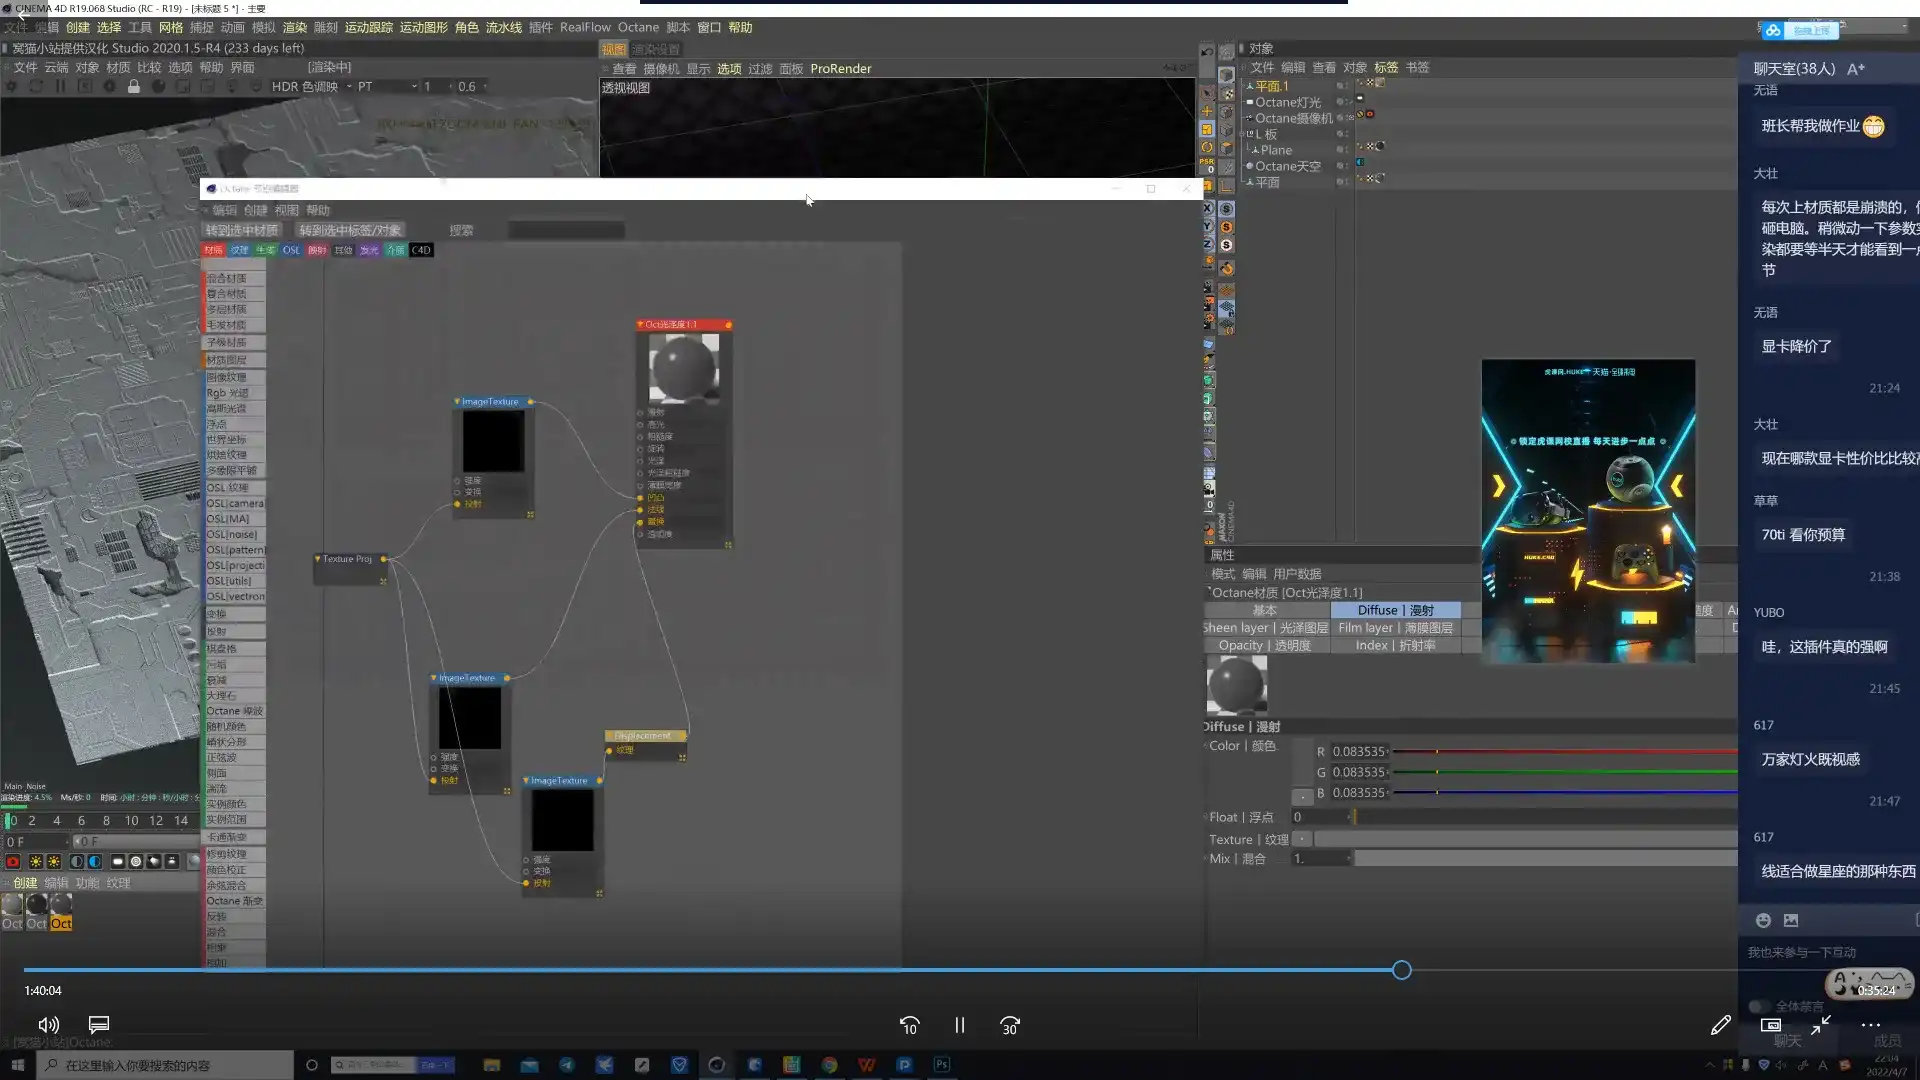Image resolution: width=1920 pixels, height=1080 pixels.
Task: Open the PT render kernel dropdown
Action: 387,87
